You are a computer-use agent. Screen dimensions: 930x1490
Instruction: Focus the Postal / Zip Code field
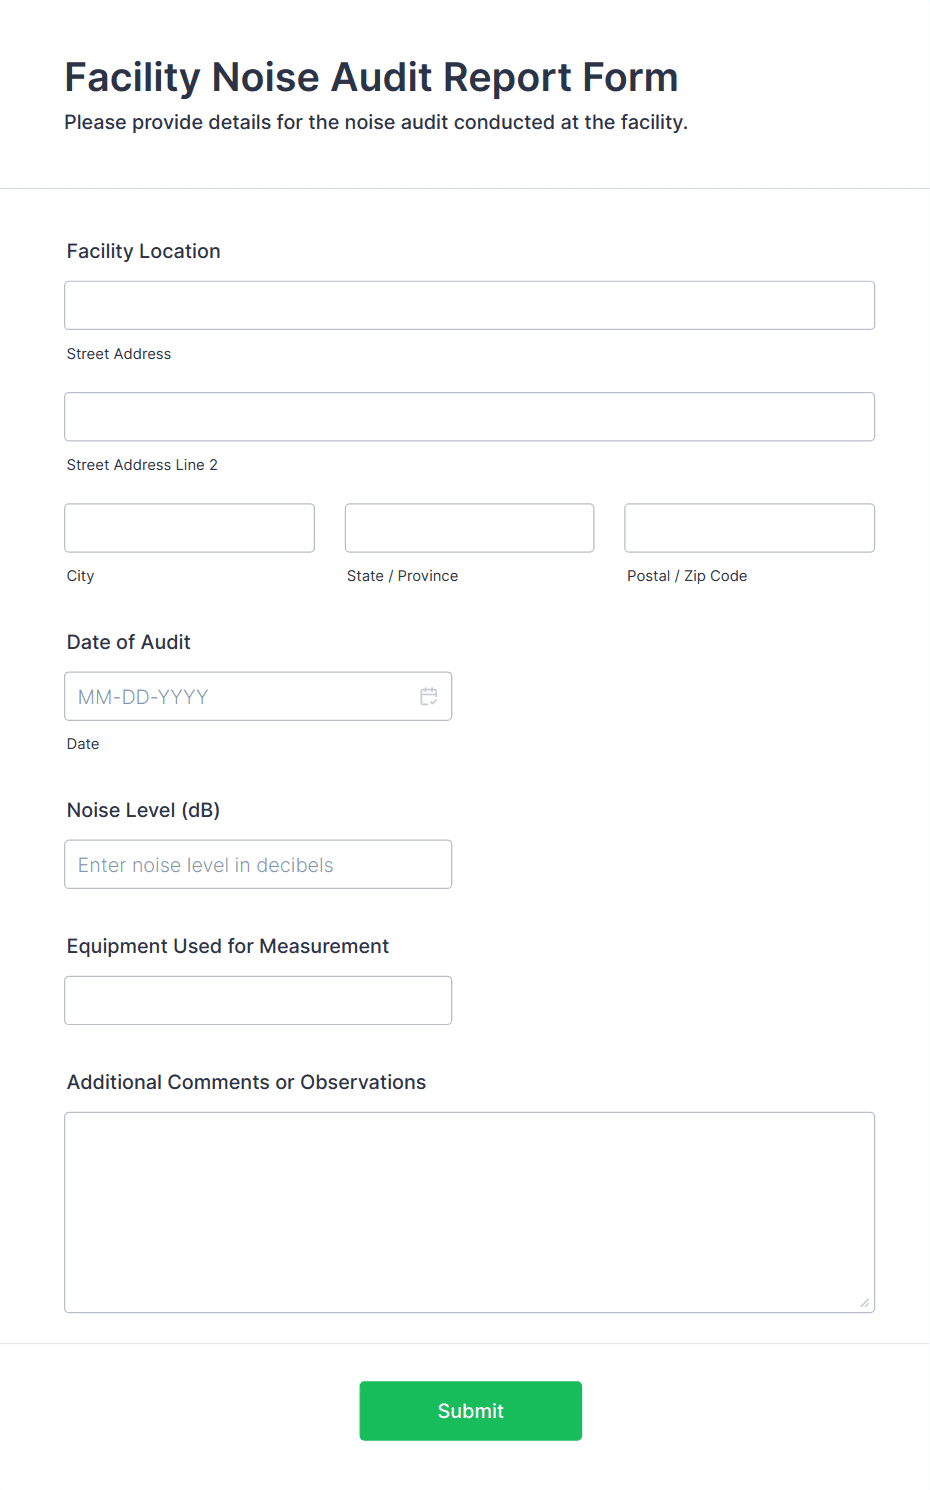pyautogui.click(x=749, y=528)
